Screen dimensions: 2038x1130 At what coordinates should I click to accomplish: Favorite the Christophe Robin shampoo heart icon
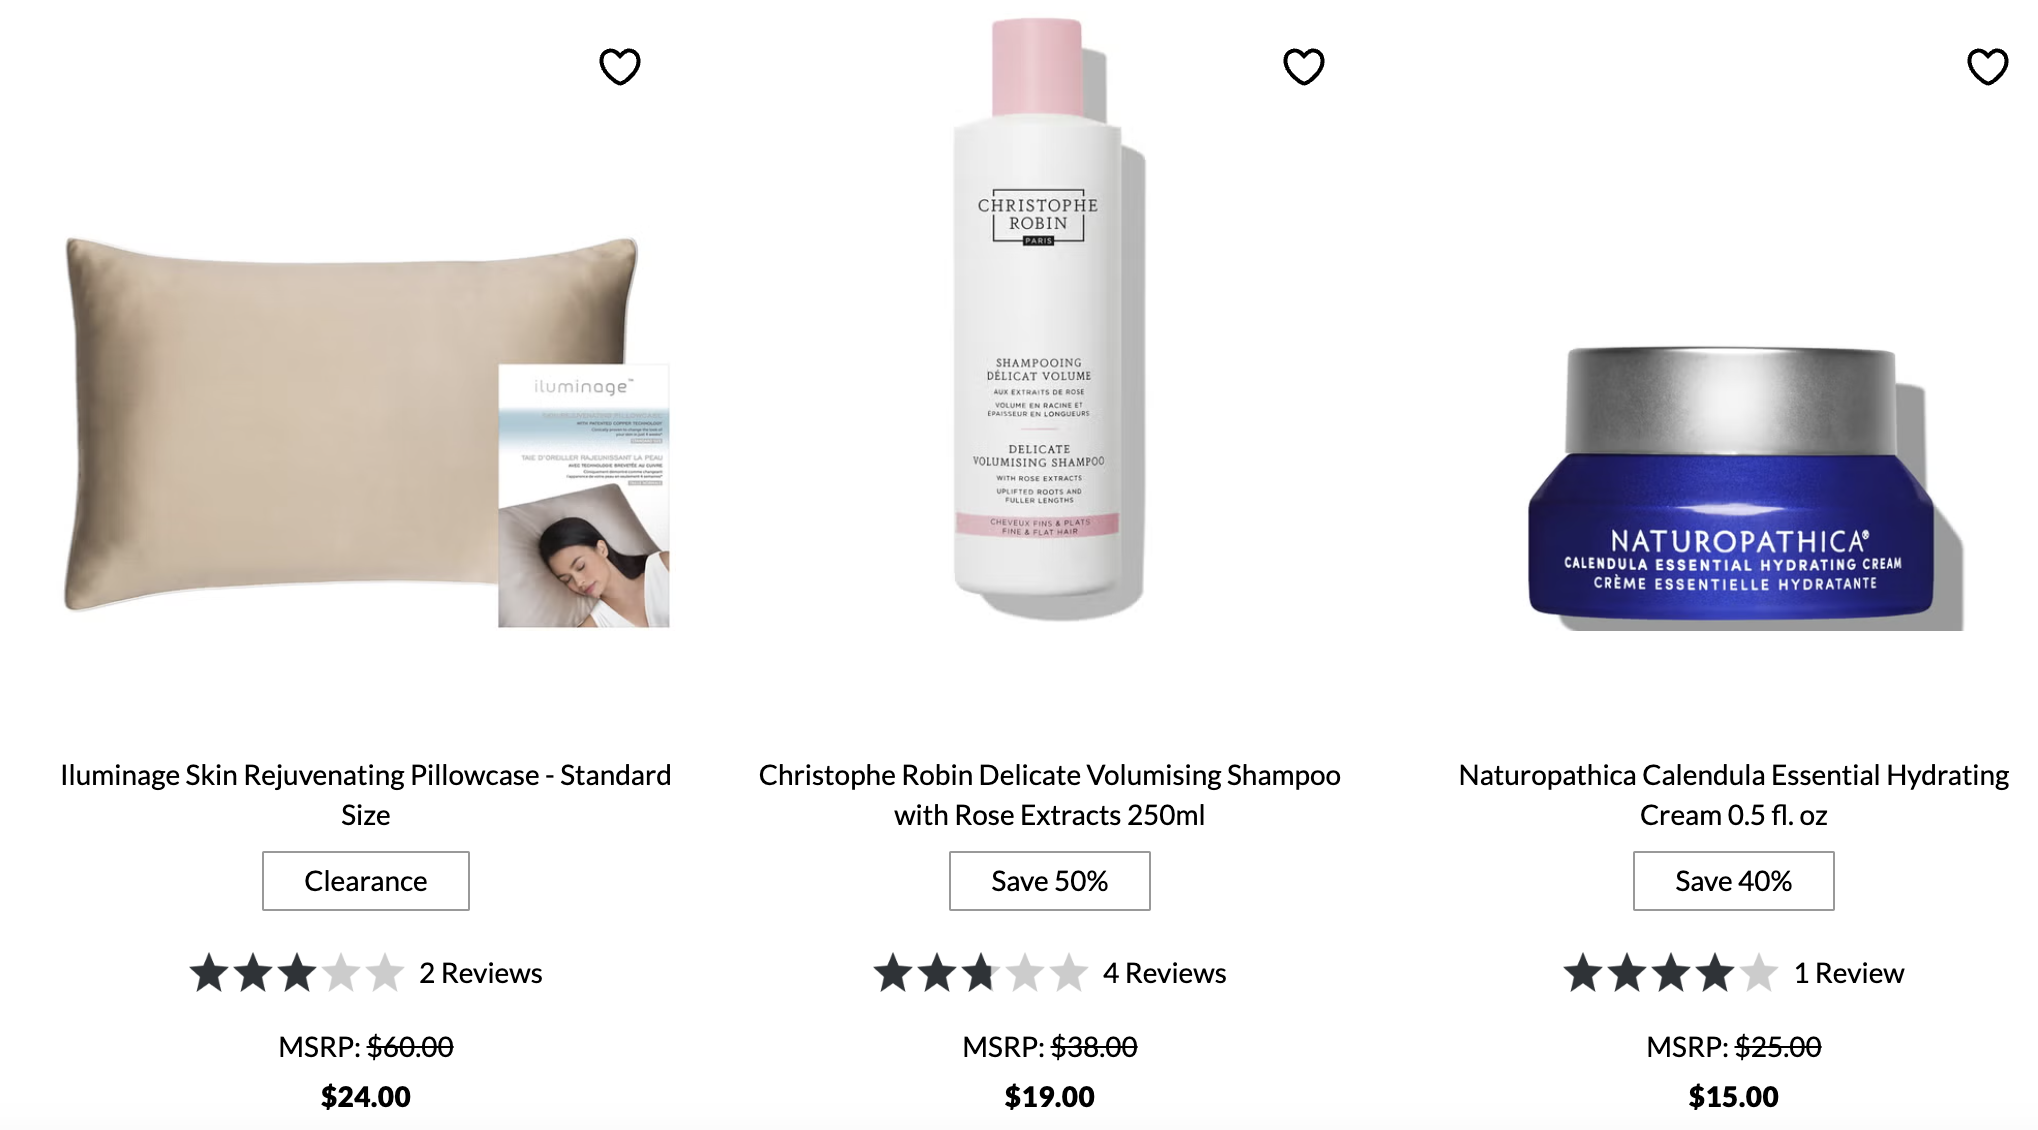[1303, 67]
